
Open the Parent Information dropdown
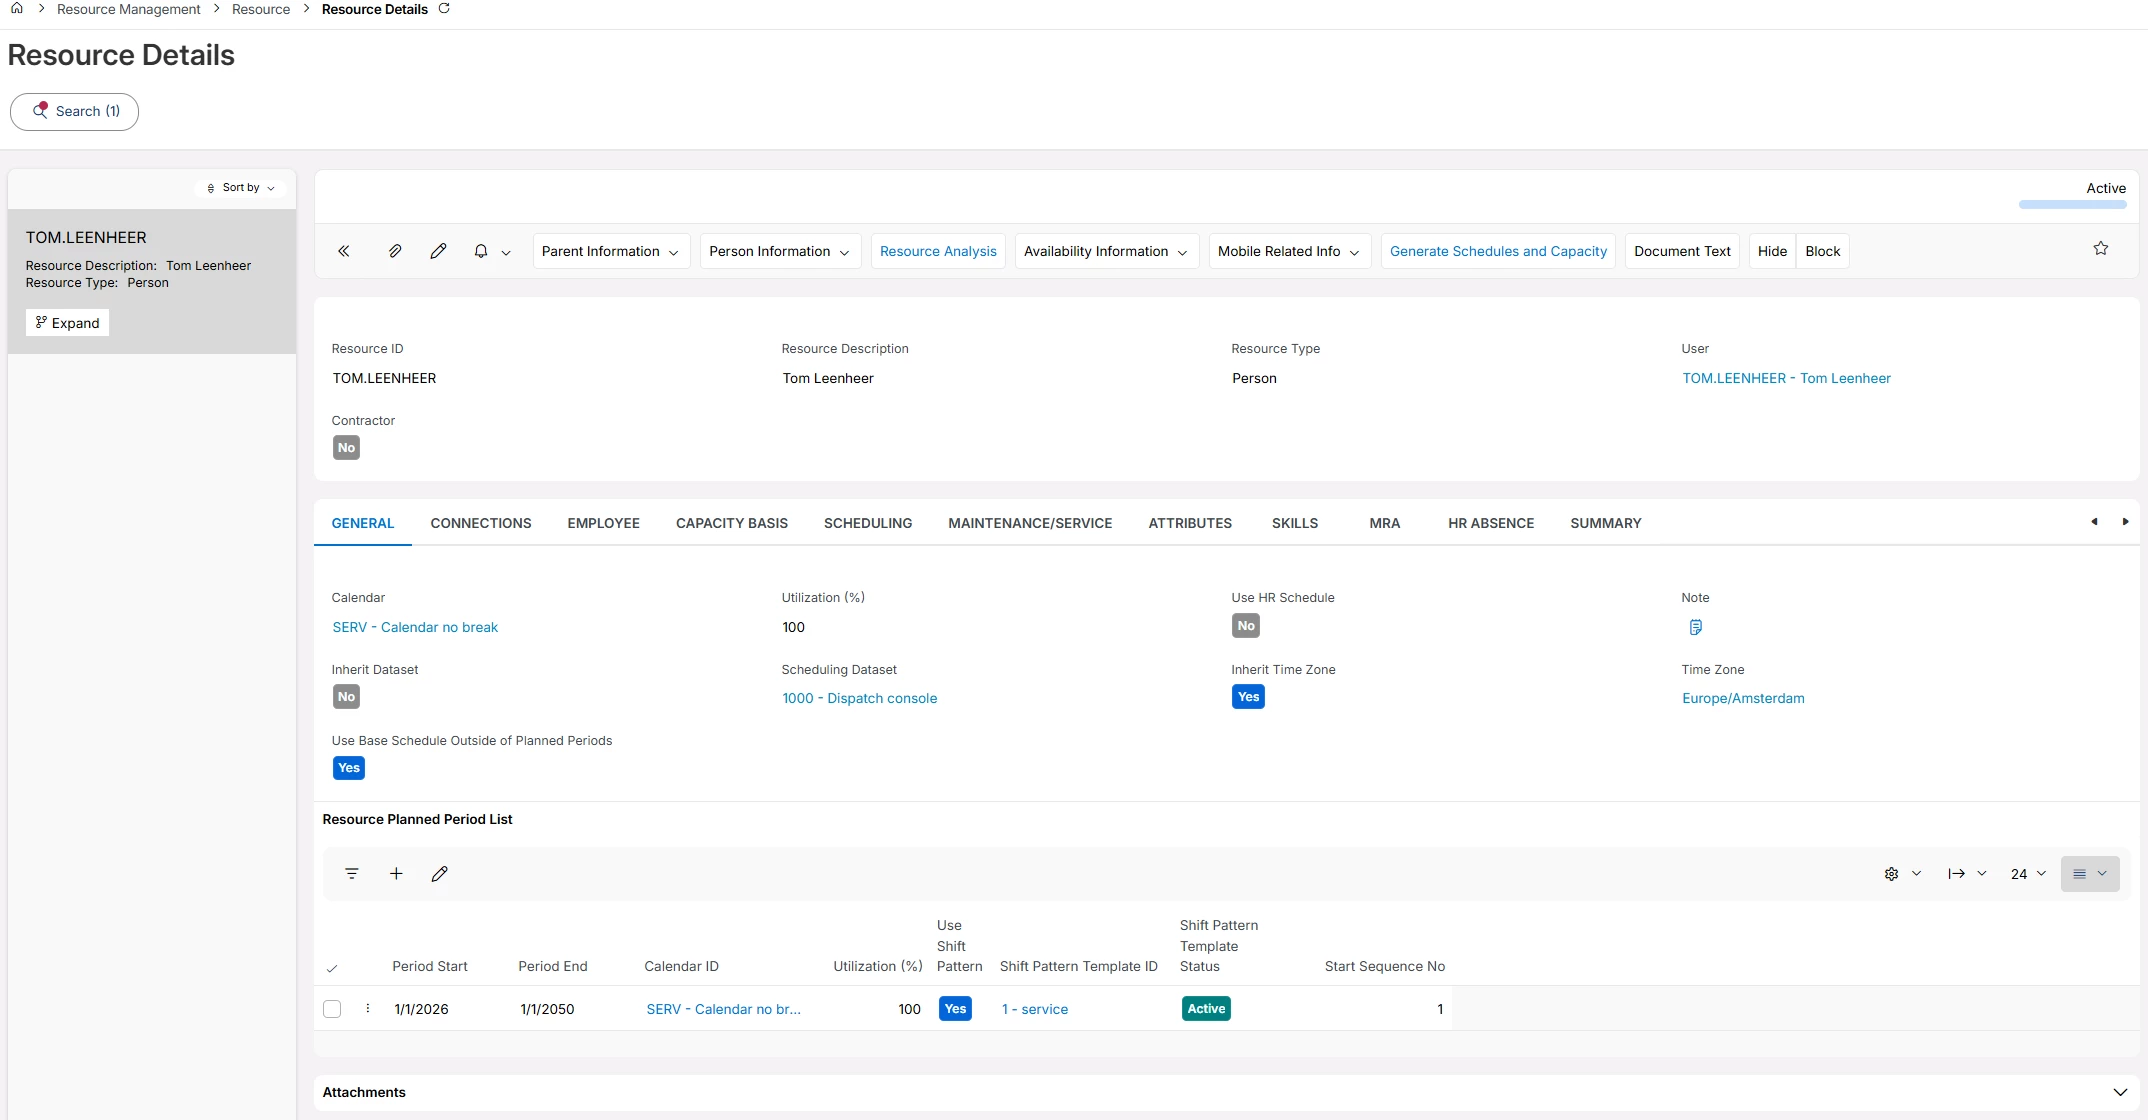609,251
